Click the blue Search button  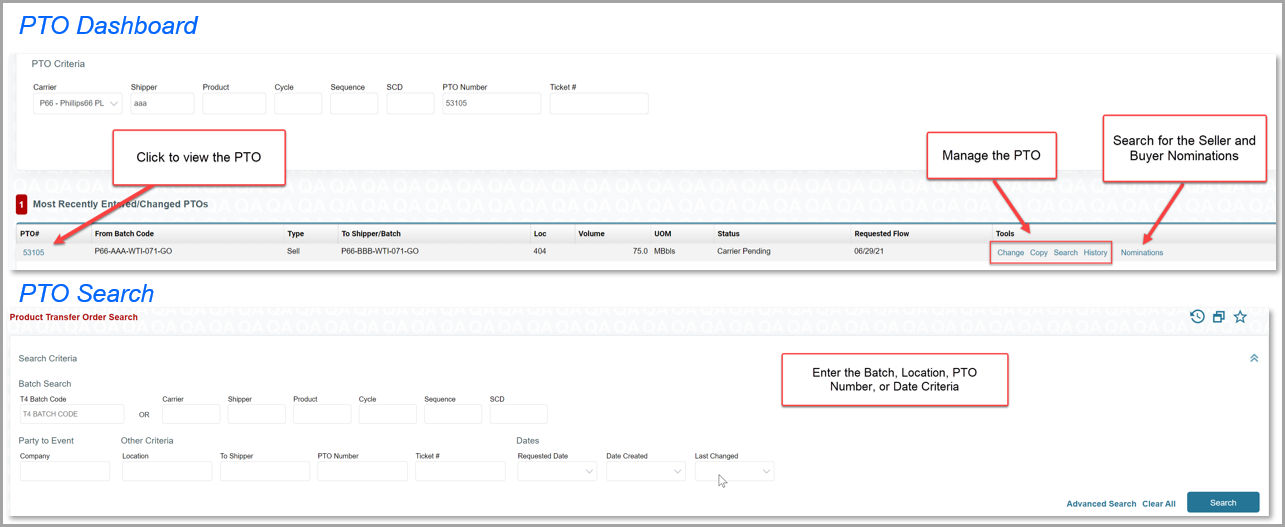(1222, 503)
